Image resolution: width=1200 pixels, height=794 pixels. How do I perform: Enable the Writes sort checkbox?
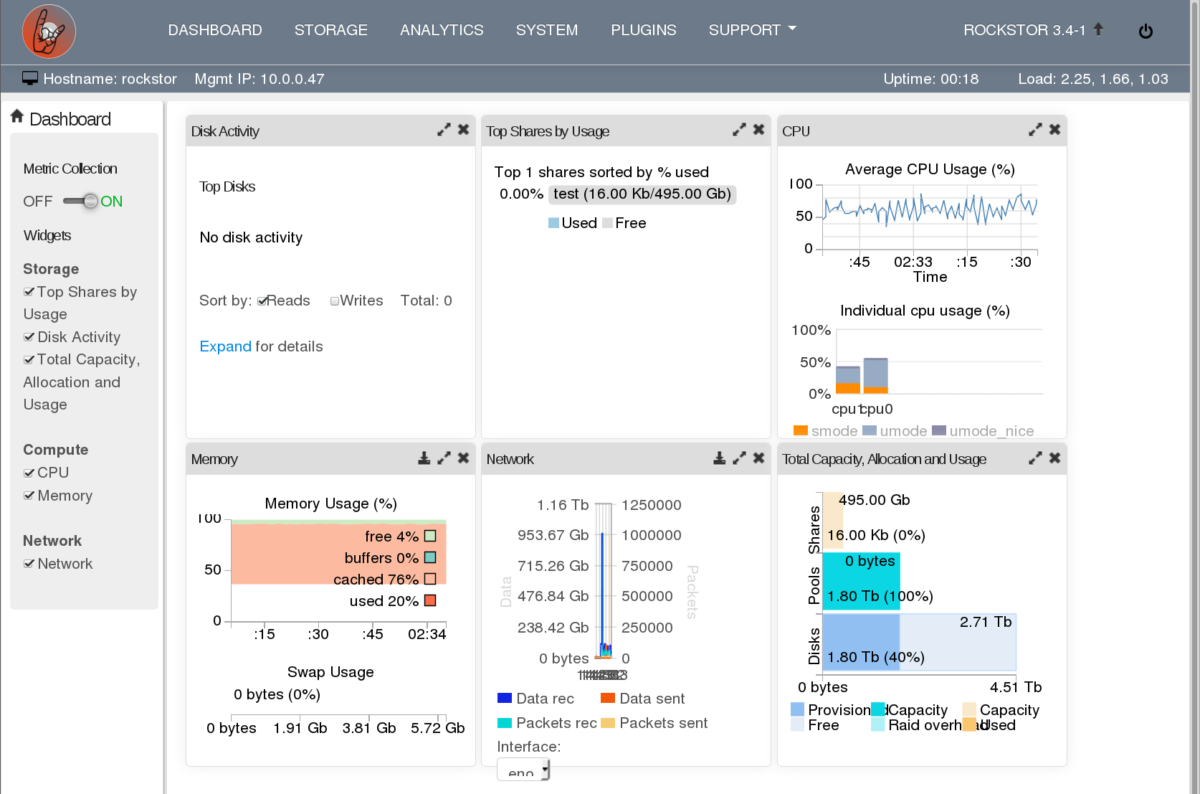click(x=335, y=301)
